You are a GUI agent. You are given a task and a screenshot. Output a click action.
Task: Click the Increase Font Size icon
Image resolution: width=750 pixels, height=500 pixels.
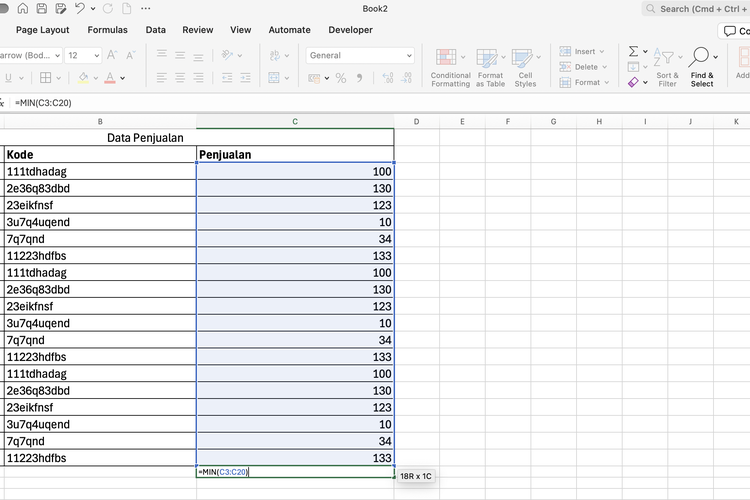tap(113, 56)
